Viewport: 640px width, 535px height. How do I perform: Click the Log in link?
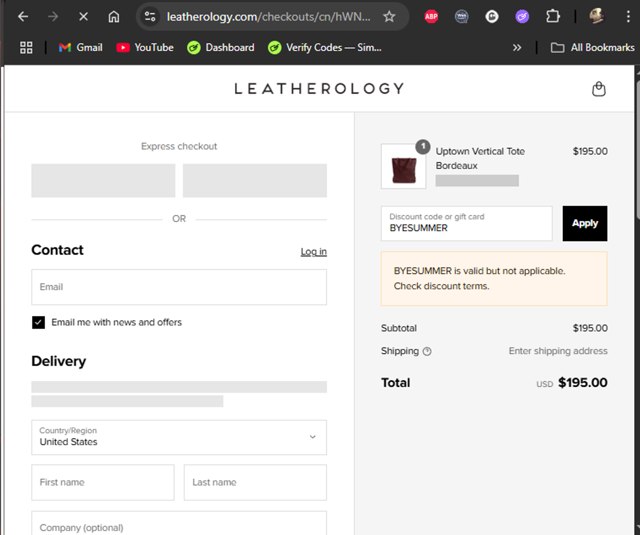313,252
